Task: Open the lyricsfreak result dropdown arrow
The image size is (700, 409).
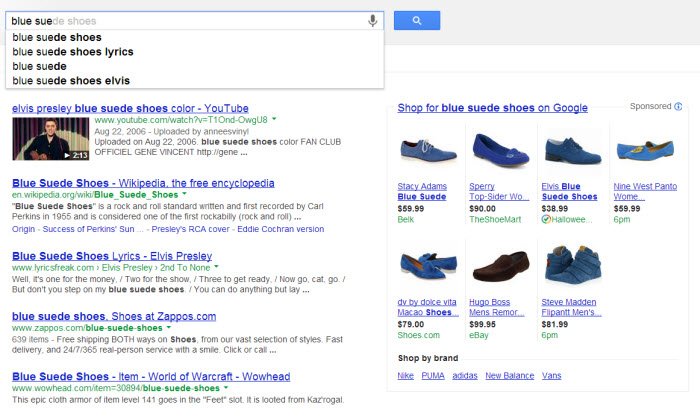Action: tap(217, 267)
